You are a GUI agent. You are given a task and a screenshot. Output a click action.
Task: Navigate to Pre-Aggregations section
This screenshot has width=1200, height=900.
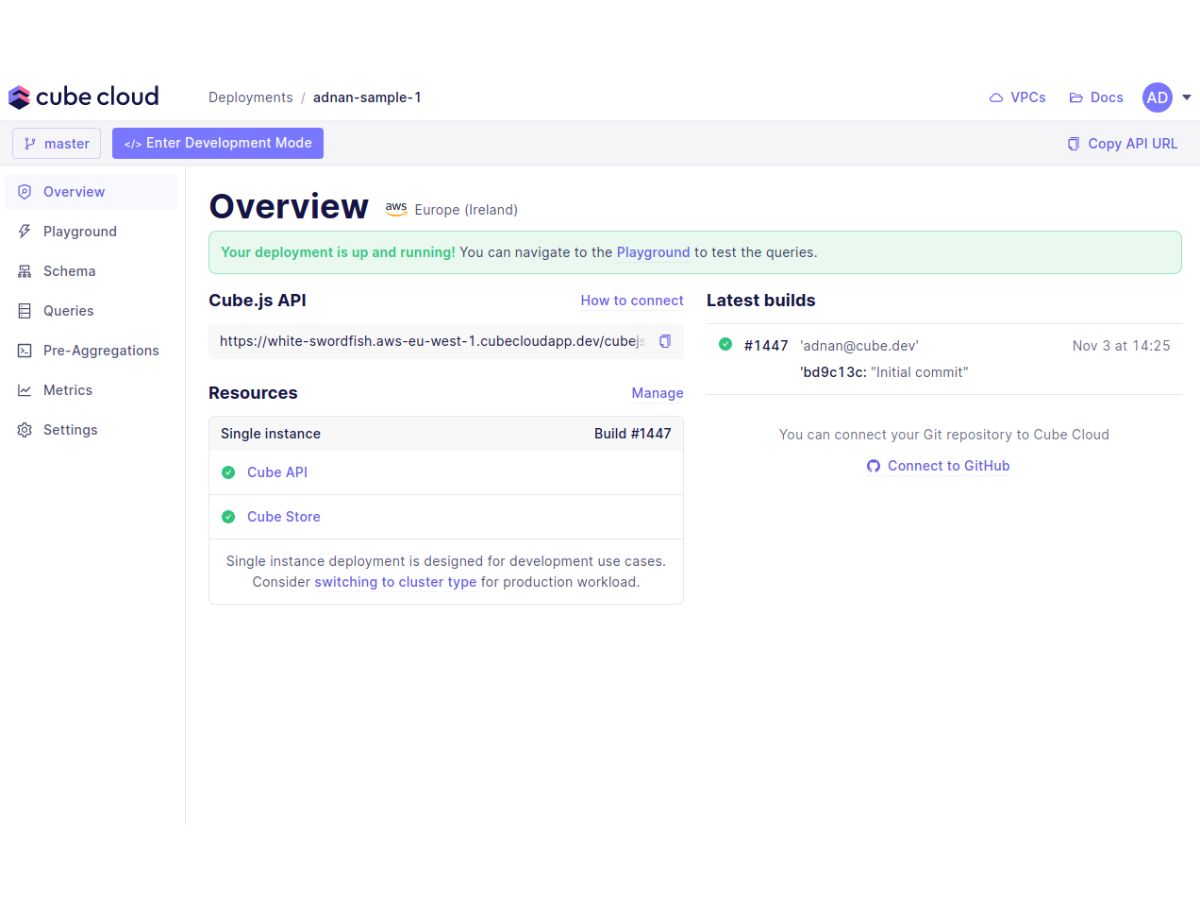[91, 351]
